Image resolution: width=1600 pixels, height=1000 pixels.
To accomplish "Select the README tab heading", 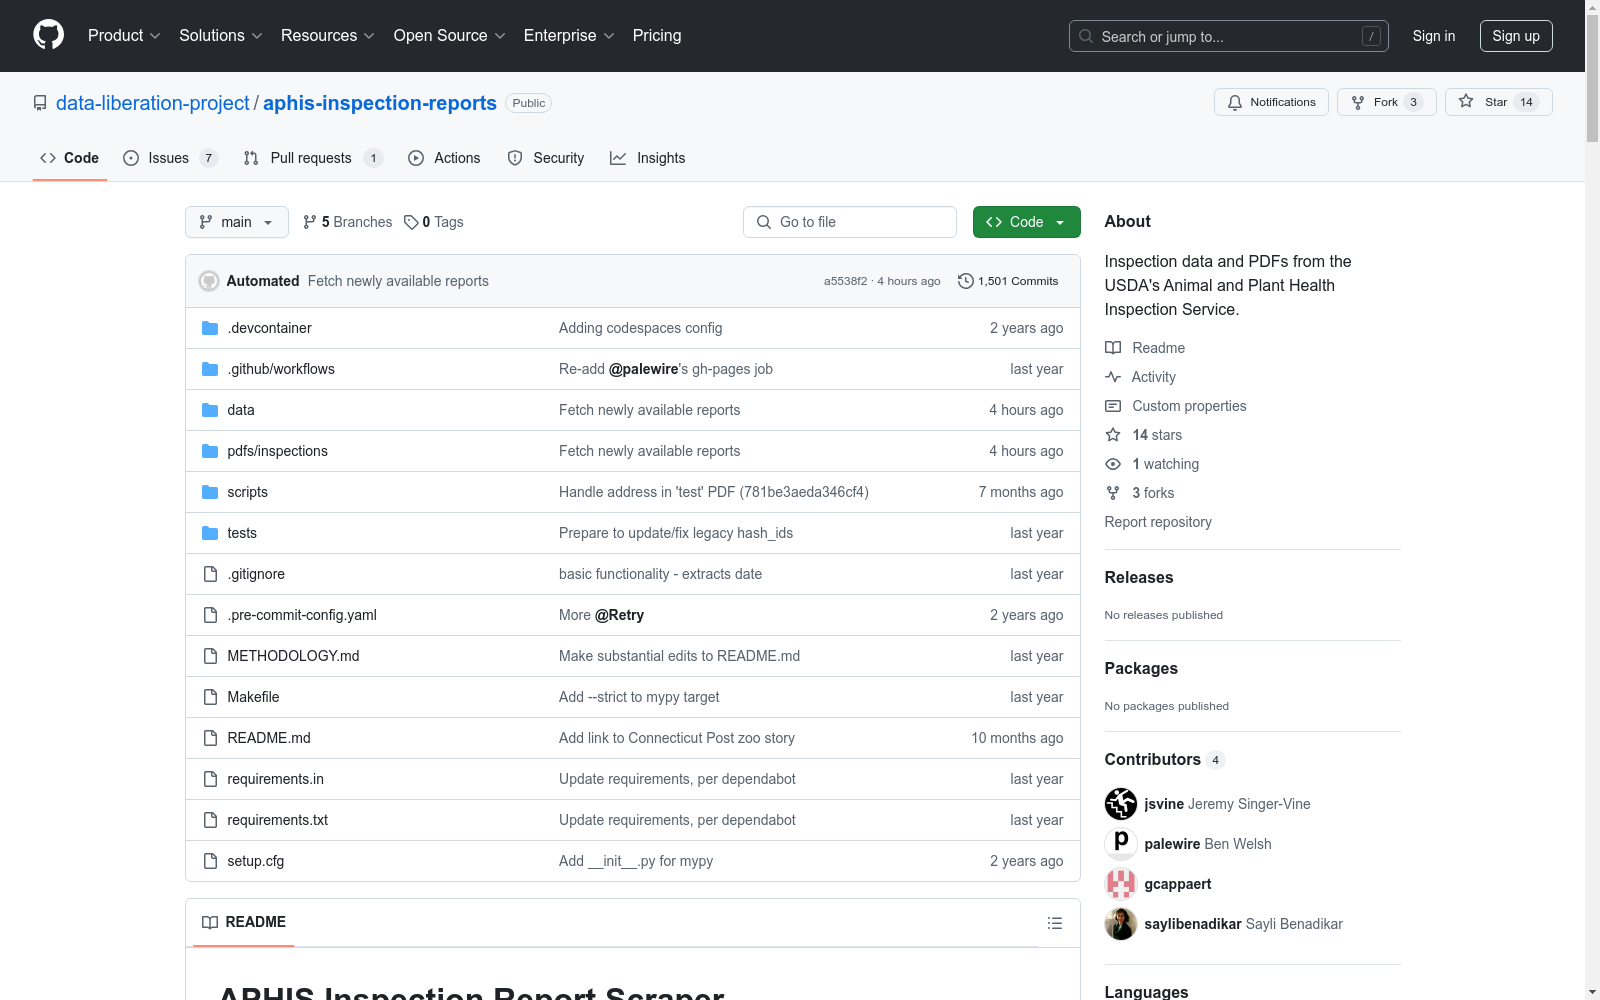I will click(x=244, y=922).
